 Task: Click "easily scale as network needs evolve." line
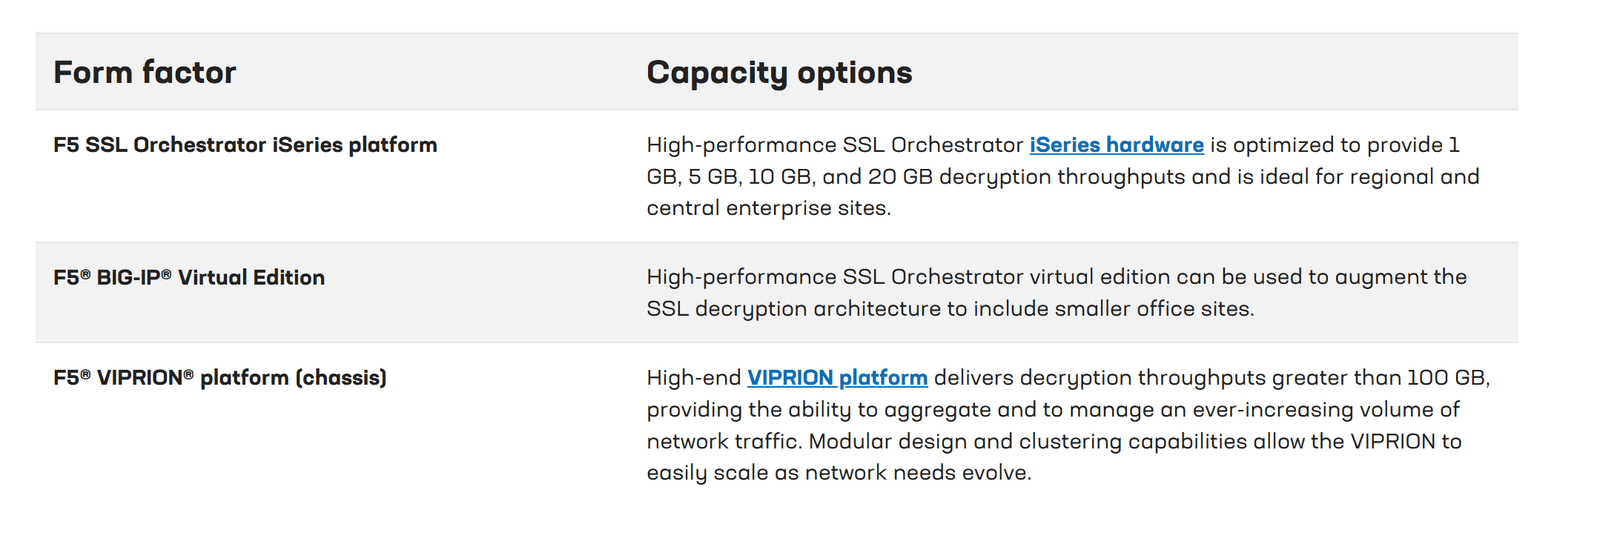(838, 473)
